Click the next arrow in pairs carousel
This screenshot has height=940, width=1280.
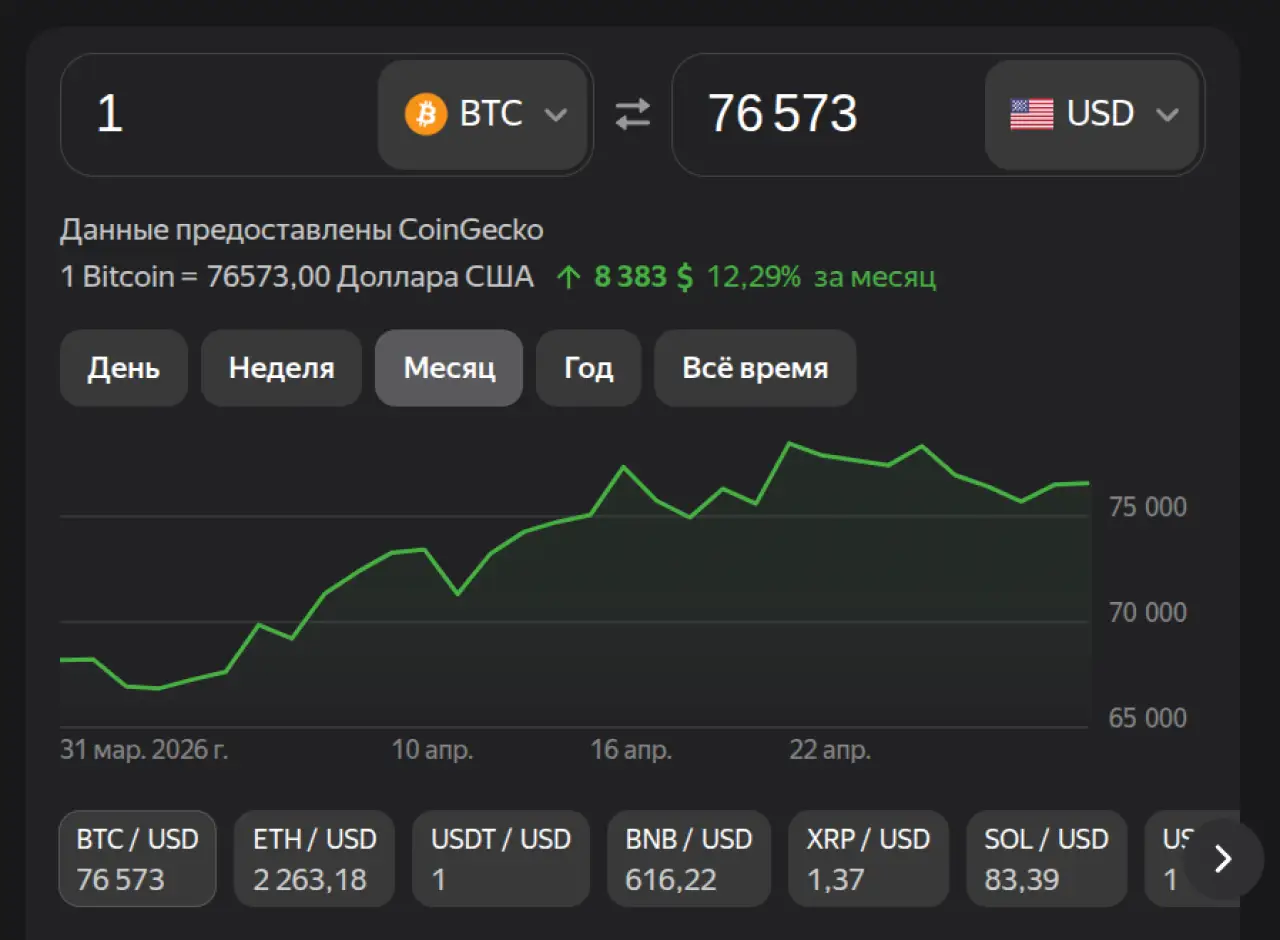(1223, 859)
